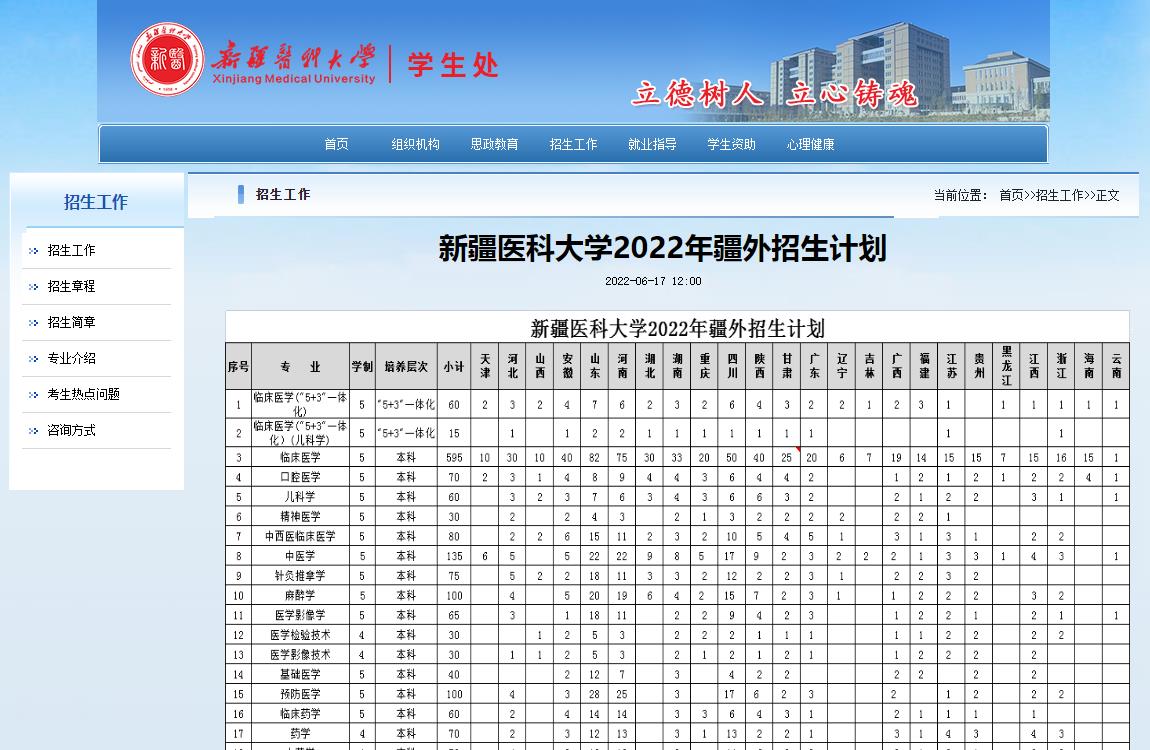This screenshot has width=1150, height=750.
Task: Open the 招生工作 item in top navigation bar
Action: click(574, 144)
